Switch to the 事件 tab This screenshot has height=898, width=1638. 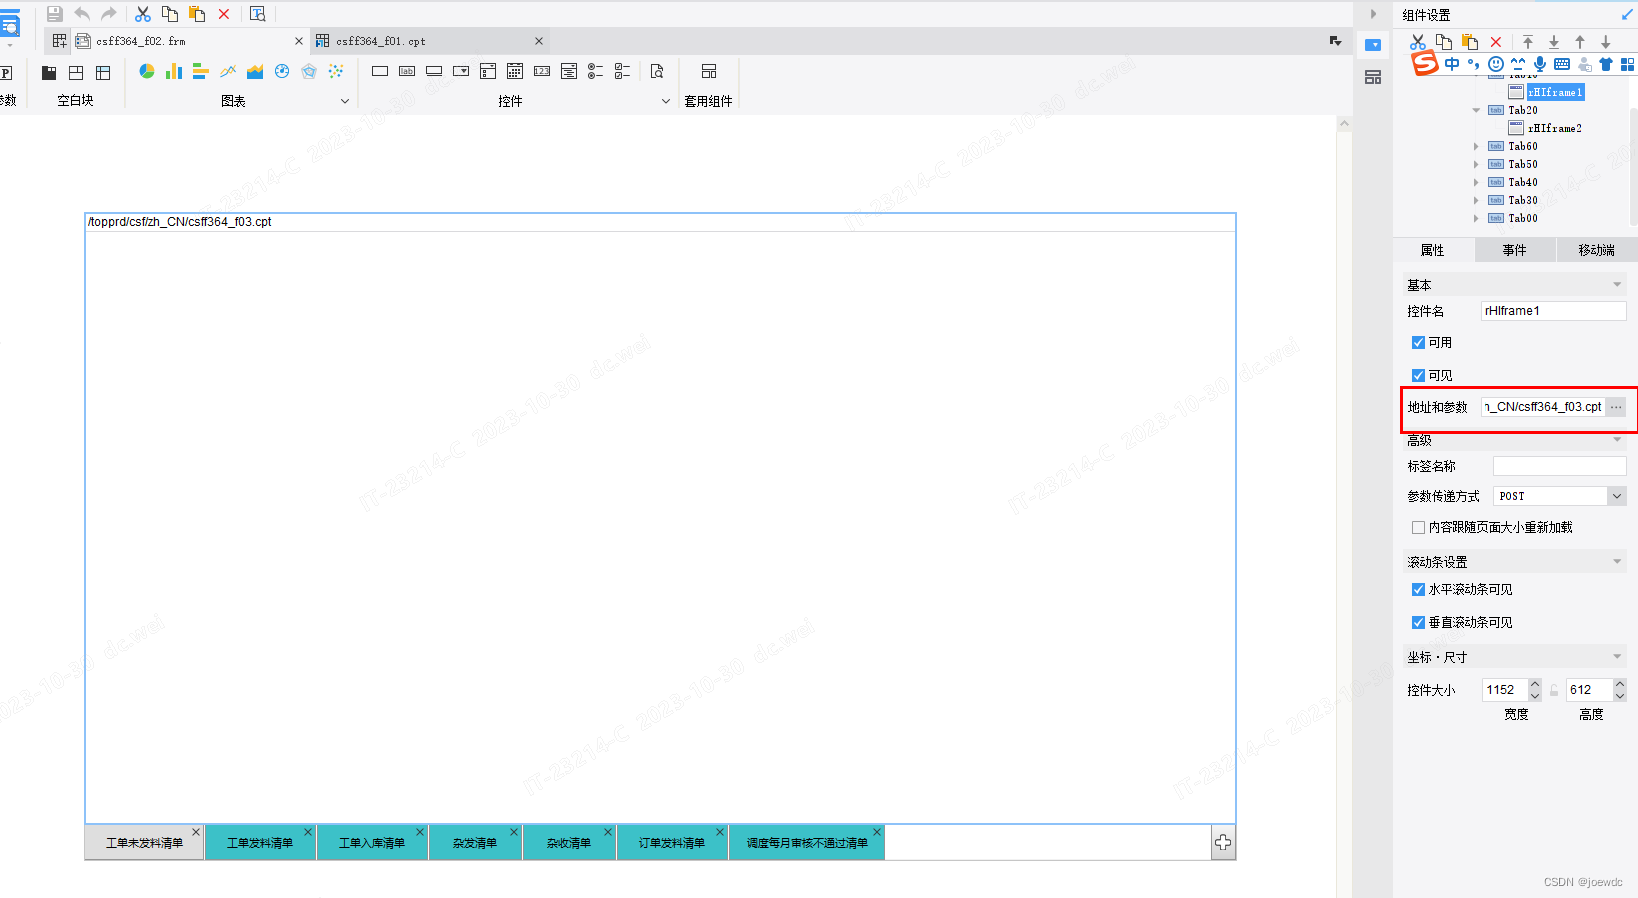tap(1515, 250)
